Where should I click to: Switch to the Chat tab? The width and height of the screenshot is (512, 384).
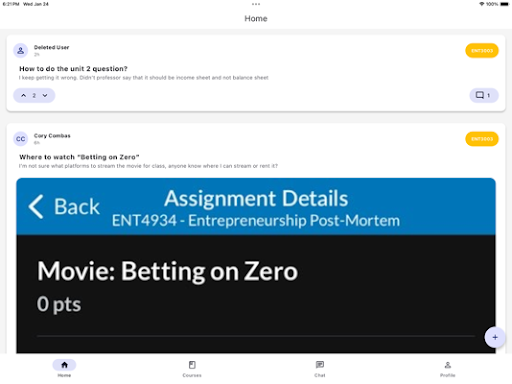click(320, 368)
